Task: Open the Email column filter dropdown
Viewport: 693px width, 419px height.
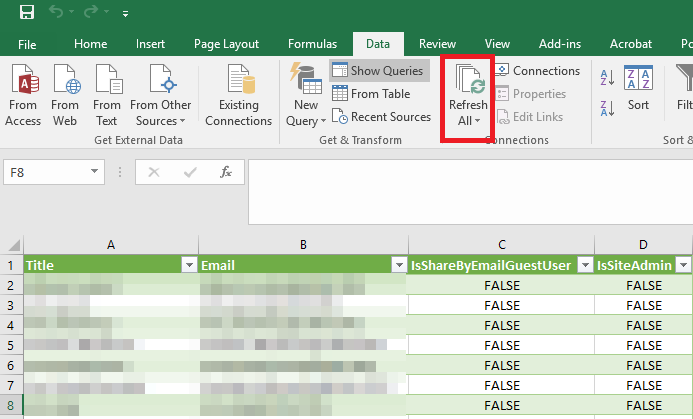Action: 397,265
